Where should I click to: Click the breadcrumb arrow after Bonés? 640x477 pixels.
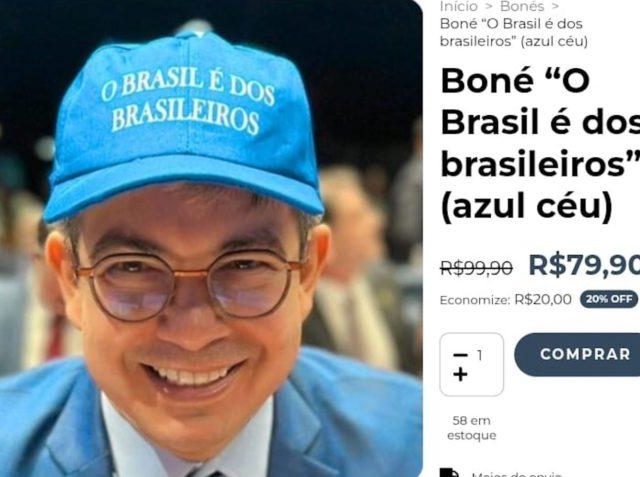pos(555,6)
